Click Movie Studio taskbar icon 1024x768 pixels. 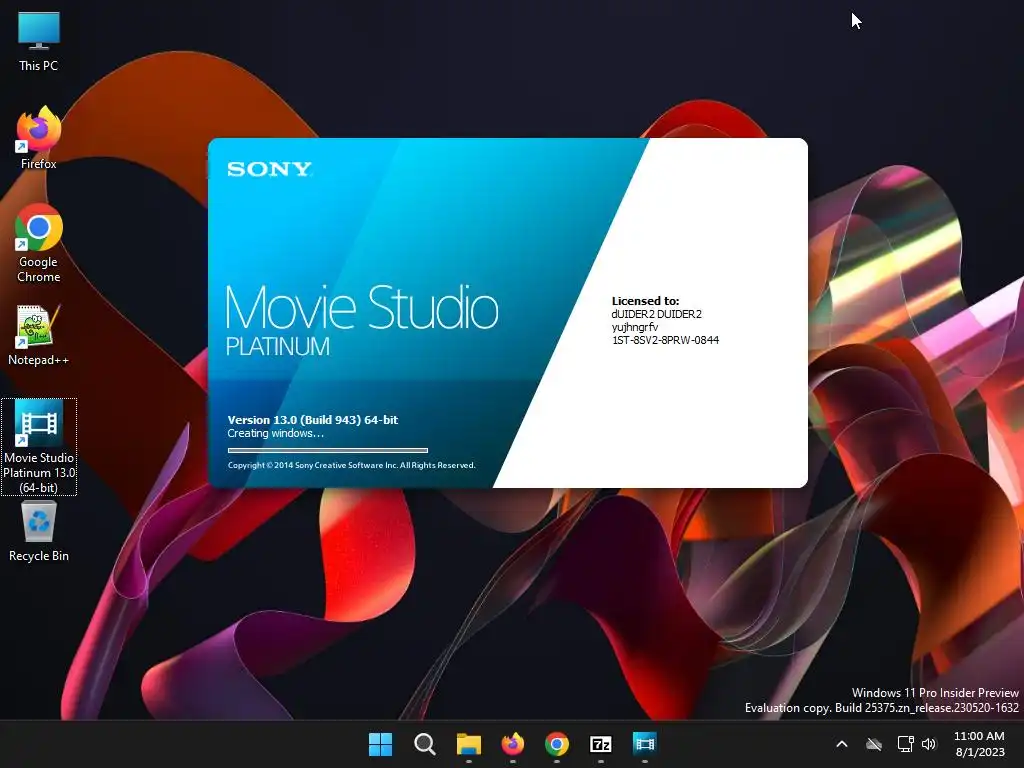tap(645, 744)
